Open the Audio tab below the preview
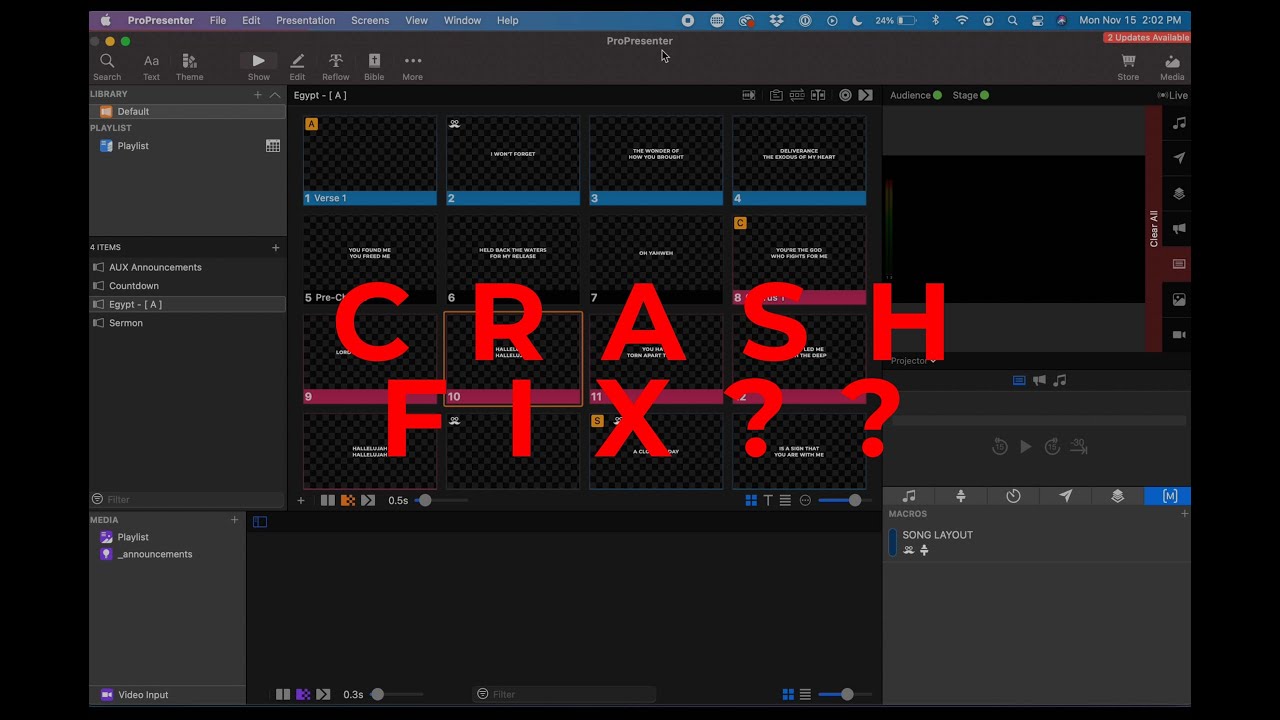Screen dimensions: 1280x720 909,496
